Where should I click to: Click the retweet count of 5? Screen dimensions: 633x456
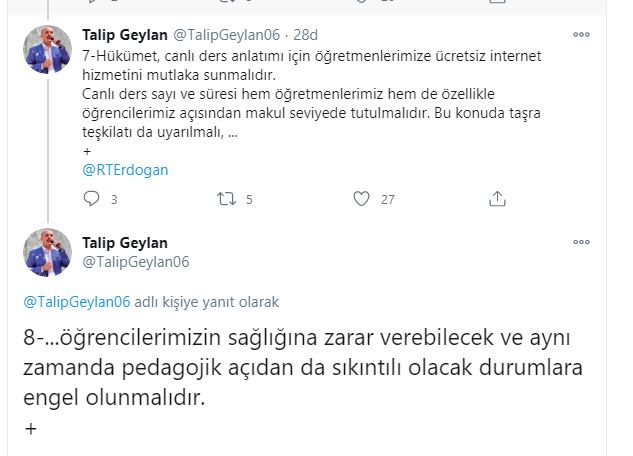pos(249,199)
